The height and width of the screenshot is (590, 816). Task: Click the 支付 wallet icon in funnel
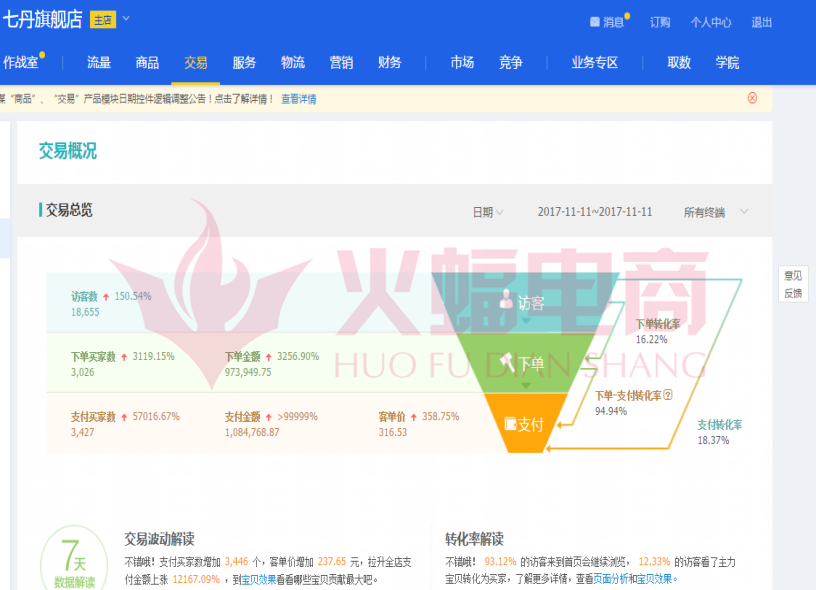pos(510,424)
